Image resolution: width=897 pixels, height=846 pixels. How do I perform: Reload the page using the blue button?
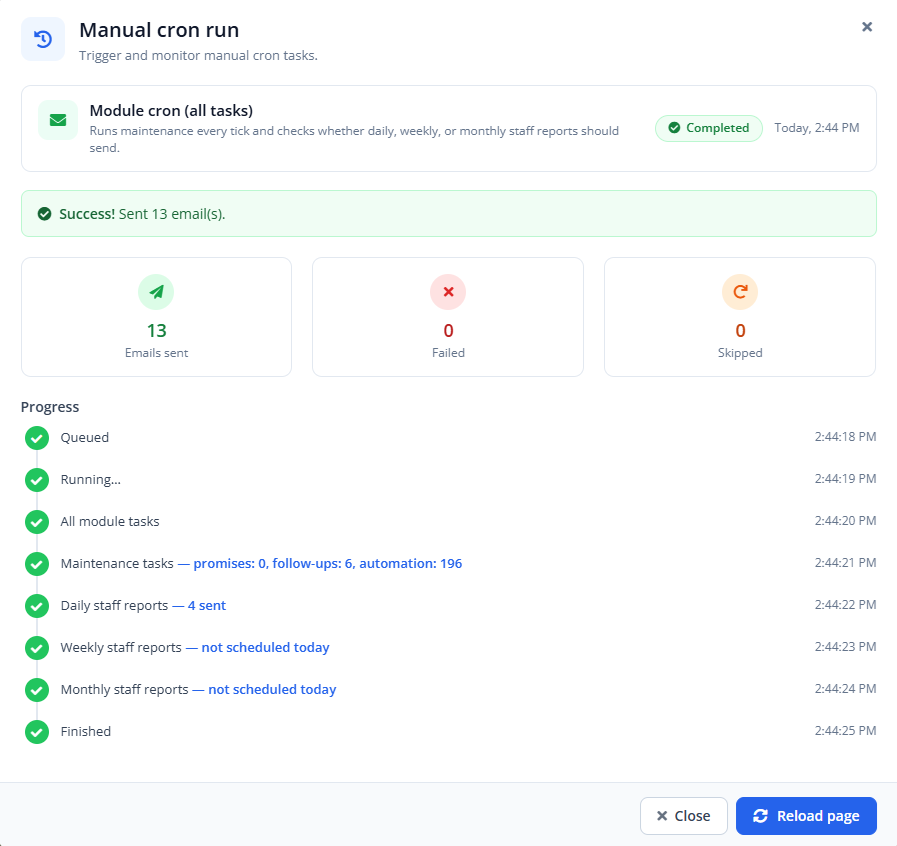coord(806,816)
